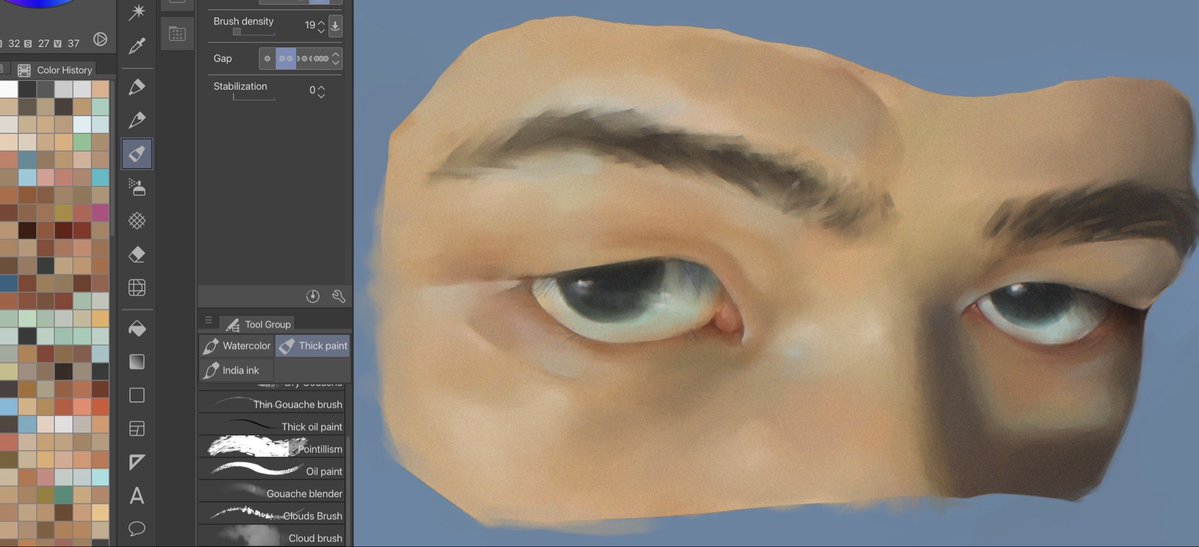Select the Airbrush tool
The width and height of the screenshot is (1199, 547).
click(137, 187)
